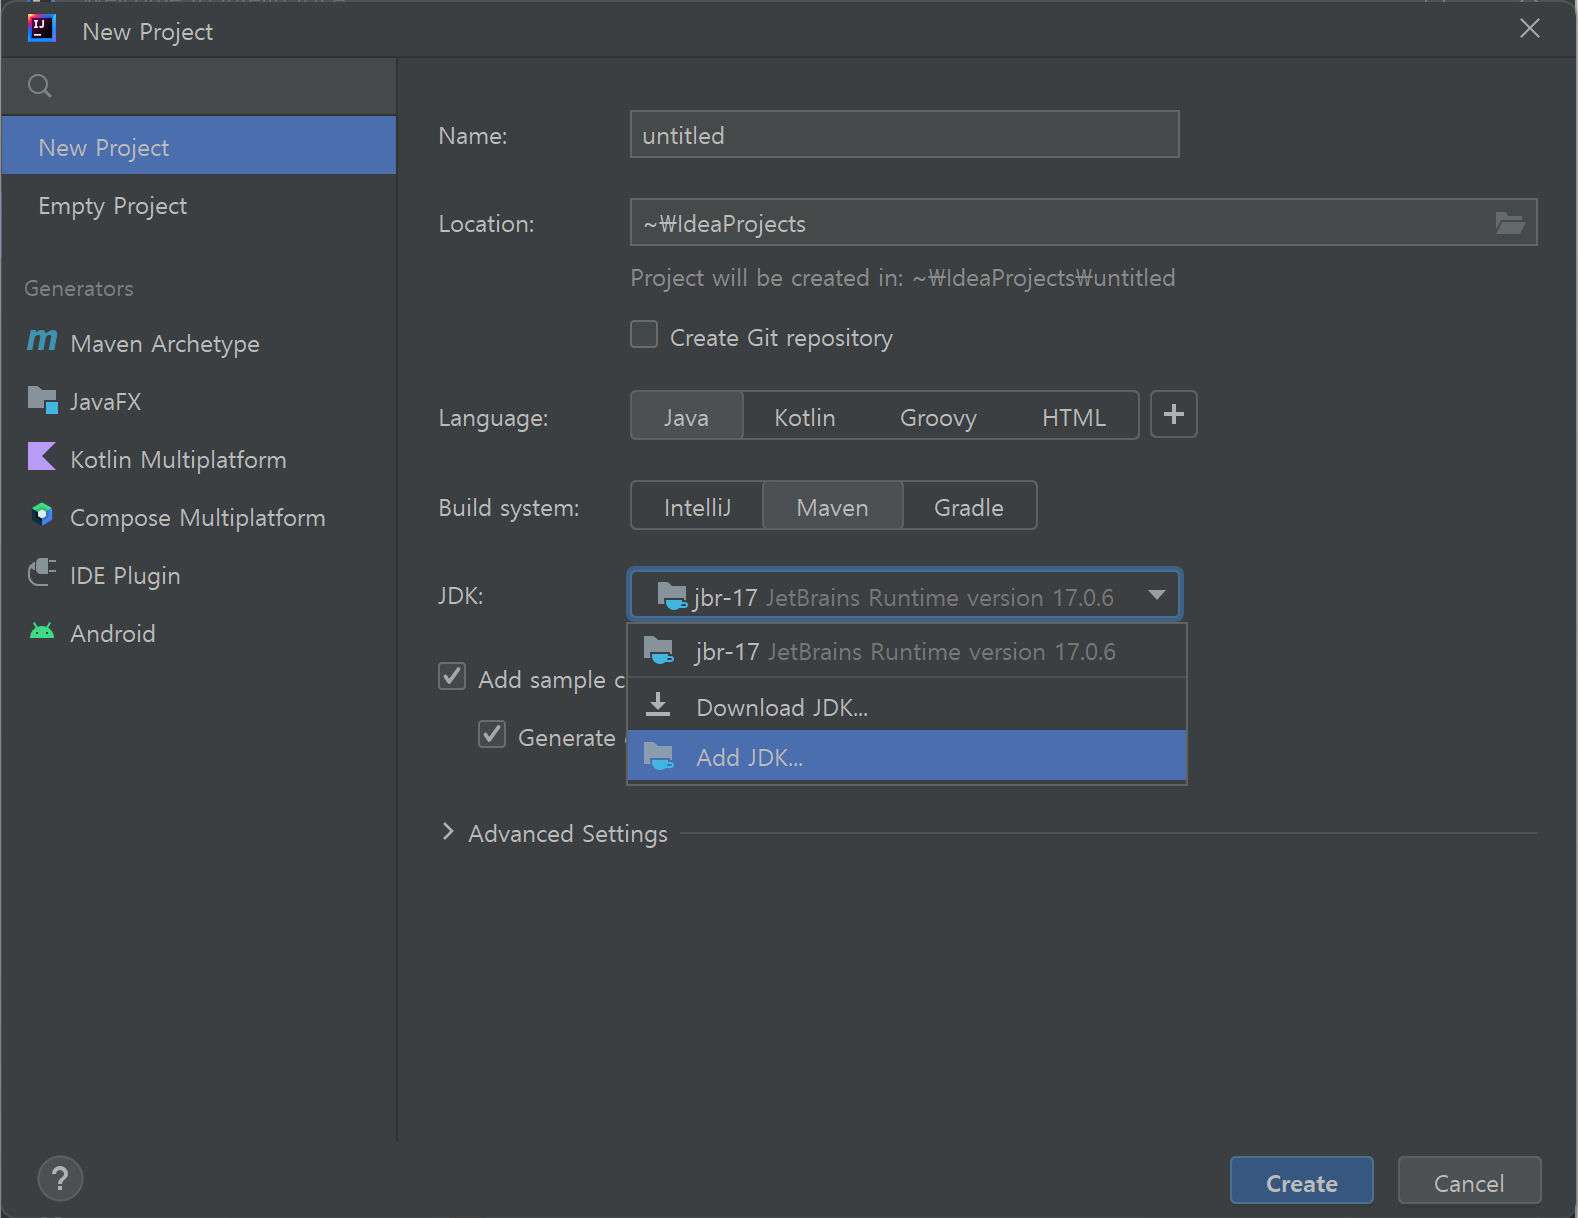Open Compose Multiplatform generator
This screenshot has height=1218, width=1578.
tap(199, 516)
